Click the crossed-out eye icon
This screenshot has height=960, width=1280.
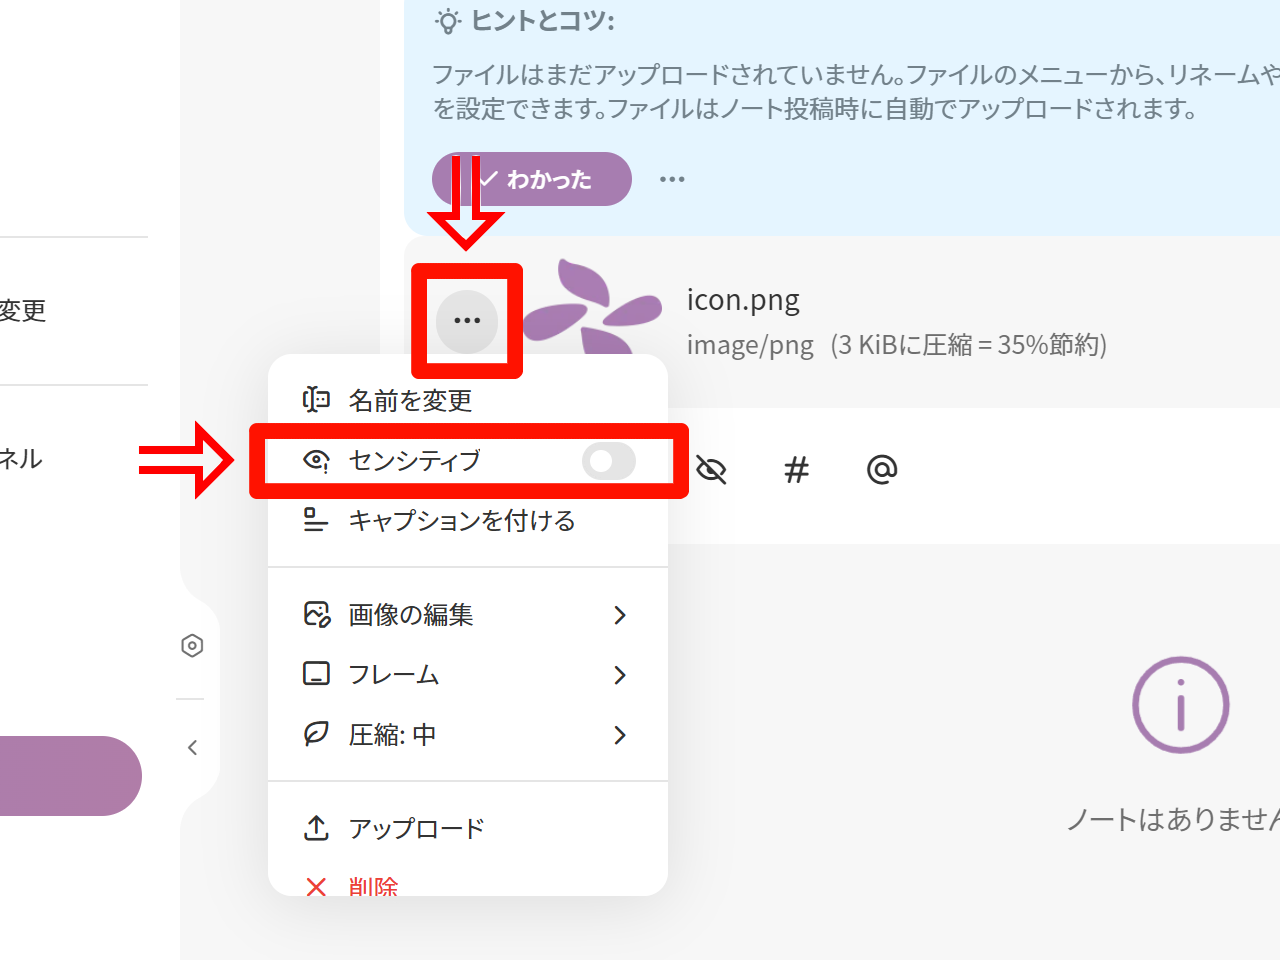click(711, 469)
